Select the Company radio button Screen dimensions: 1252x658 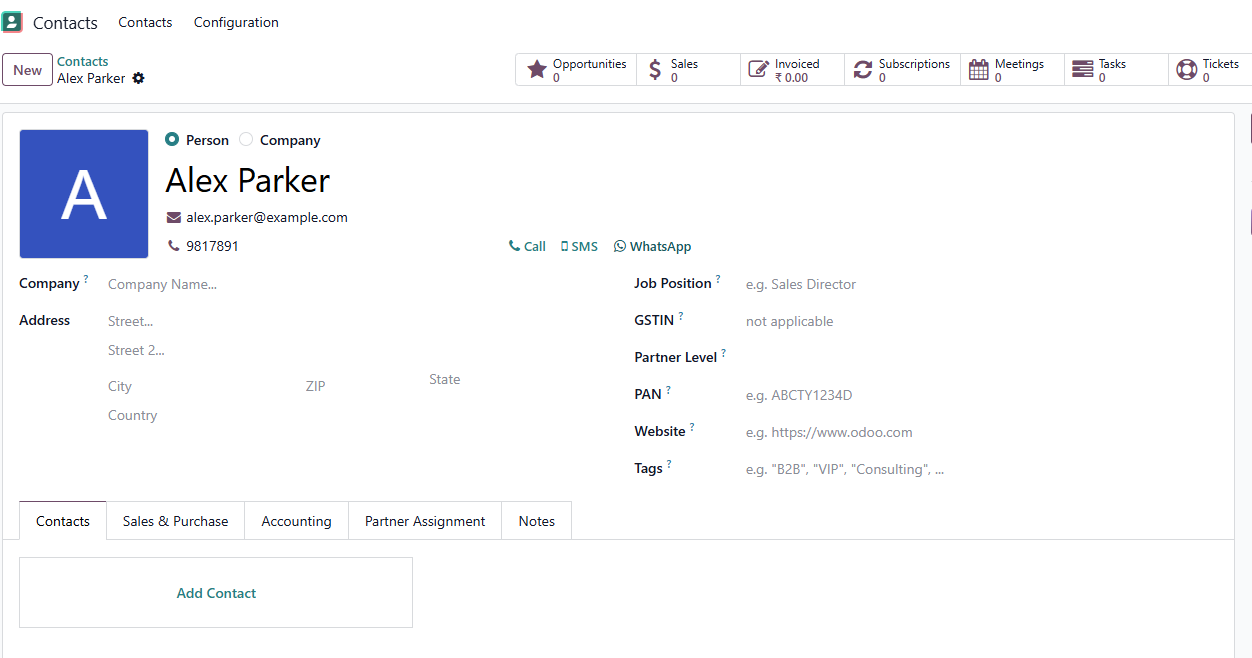(246, 140)
